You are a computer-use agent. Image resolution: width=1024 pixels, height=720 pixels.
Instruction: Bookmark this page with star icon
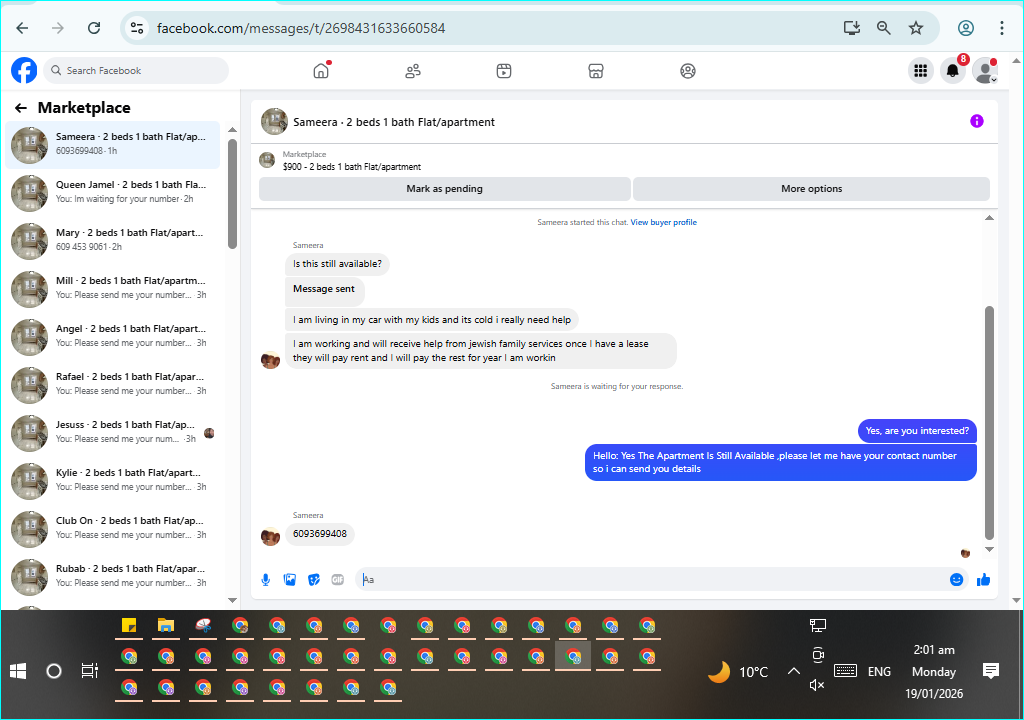pos(916,28)
